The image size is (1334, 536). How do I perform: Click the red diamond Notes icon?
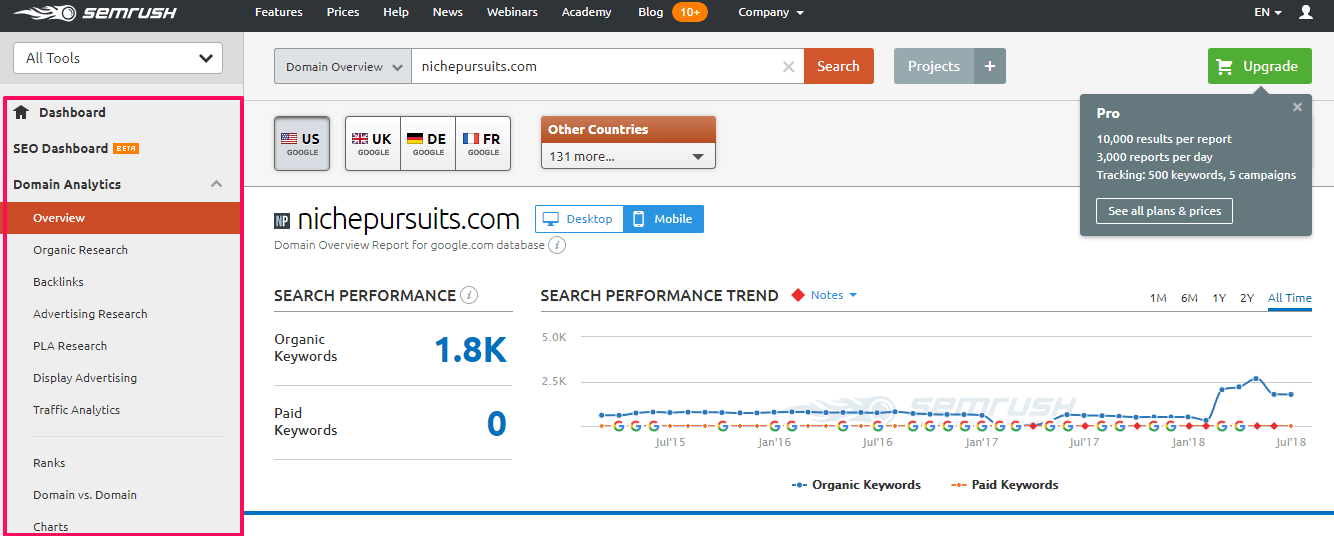[x=798, y=295]
